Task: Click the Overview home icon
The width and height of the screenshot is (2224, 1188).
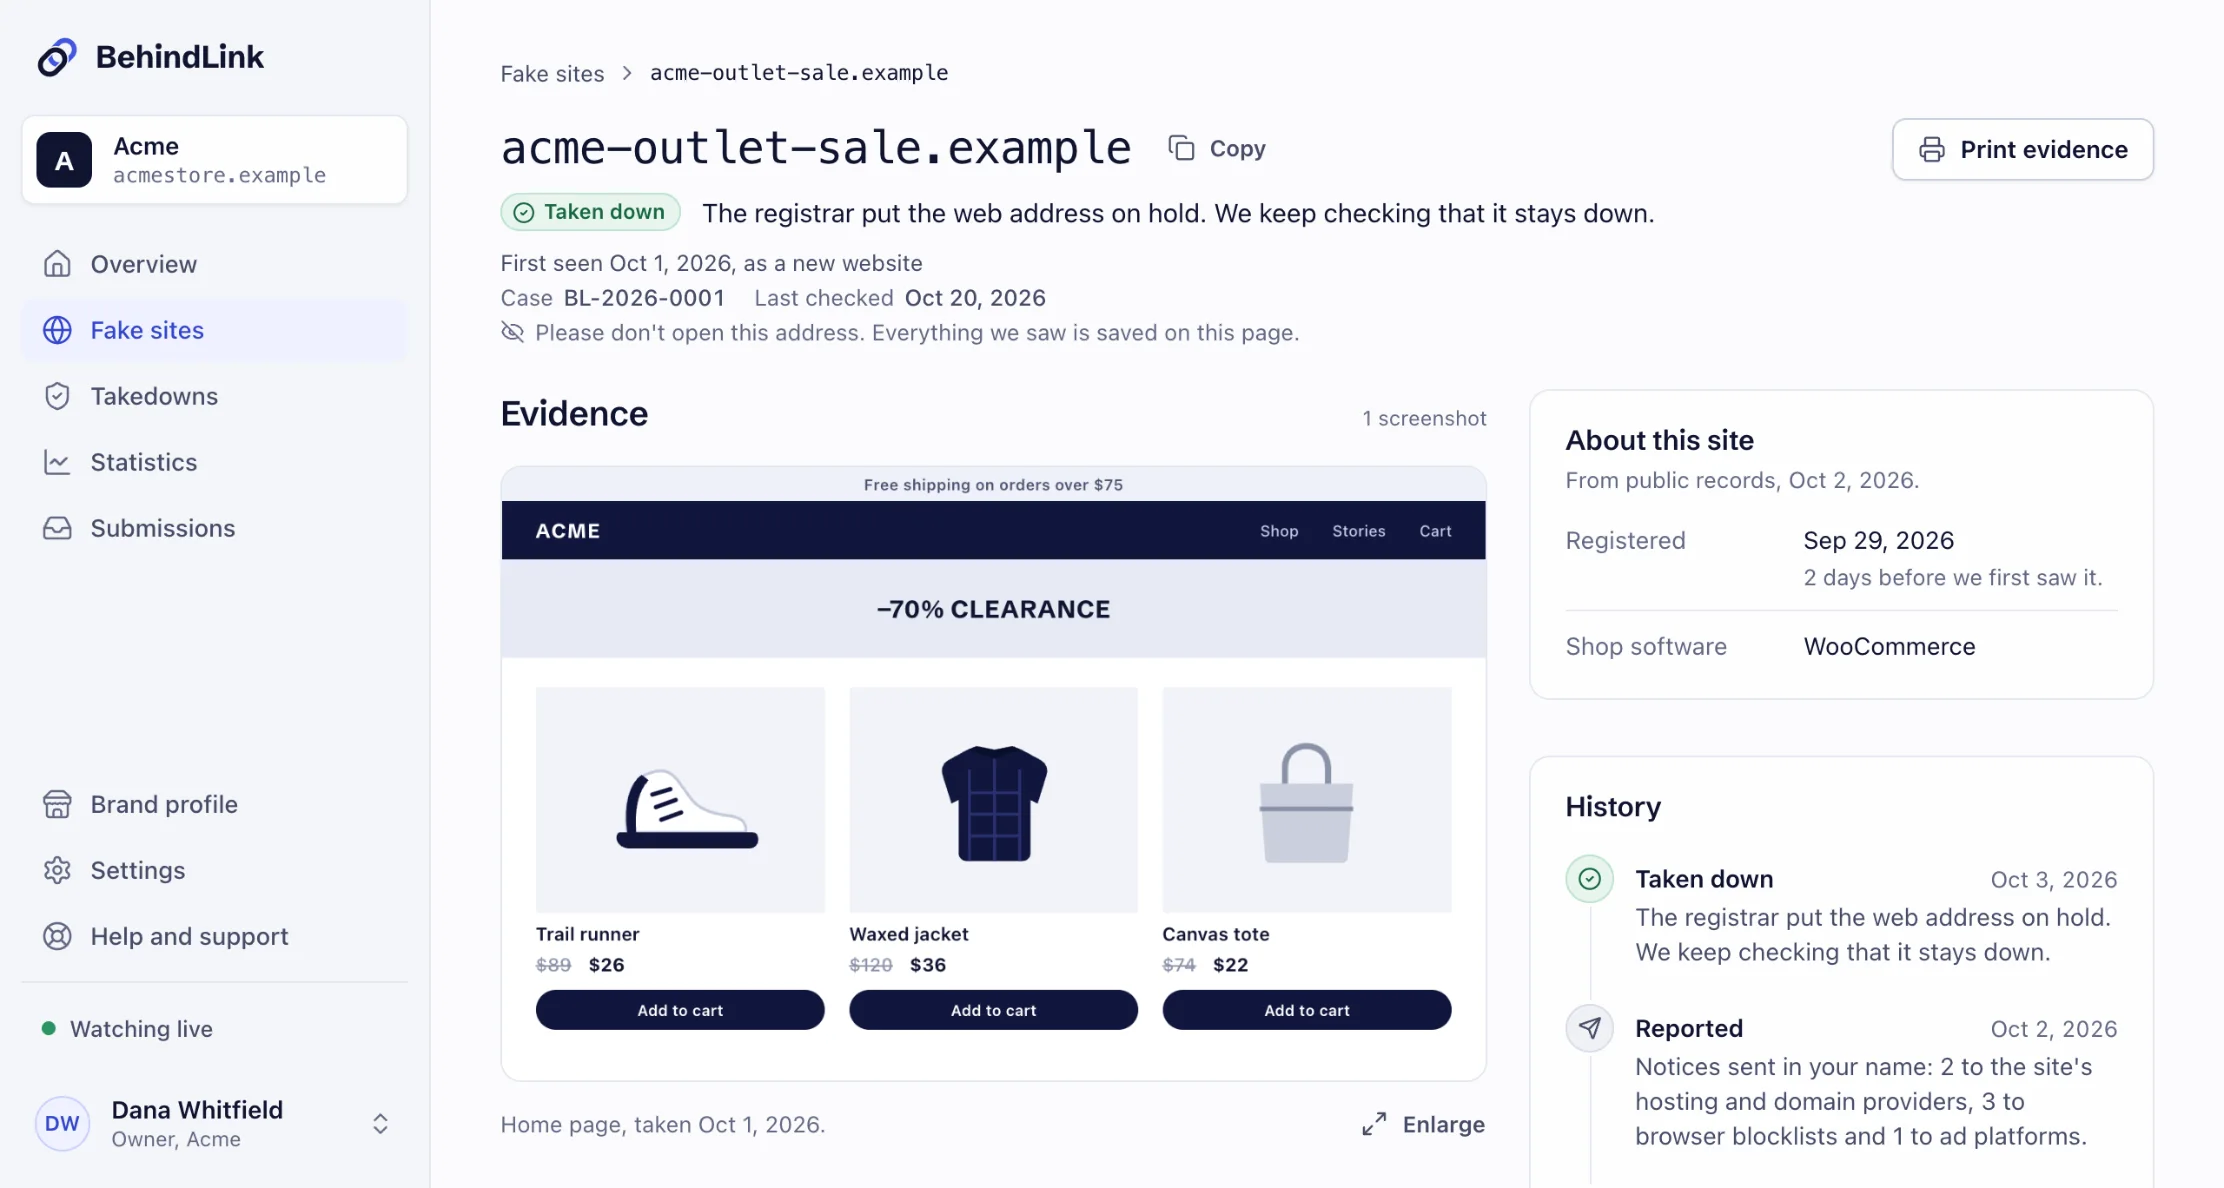Action: click(x=57, y=264)
